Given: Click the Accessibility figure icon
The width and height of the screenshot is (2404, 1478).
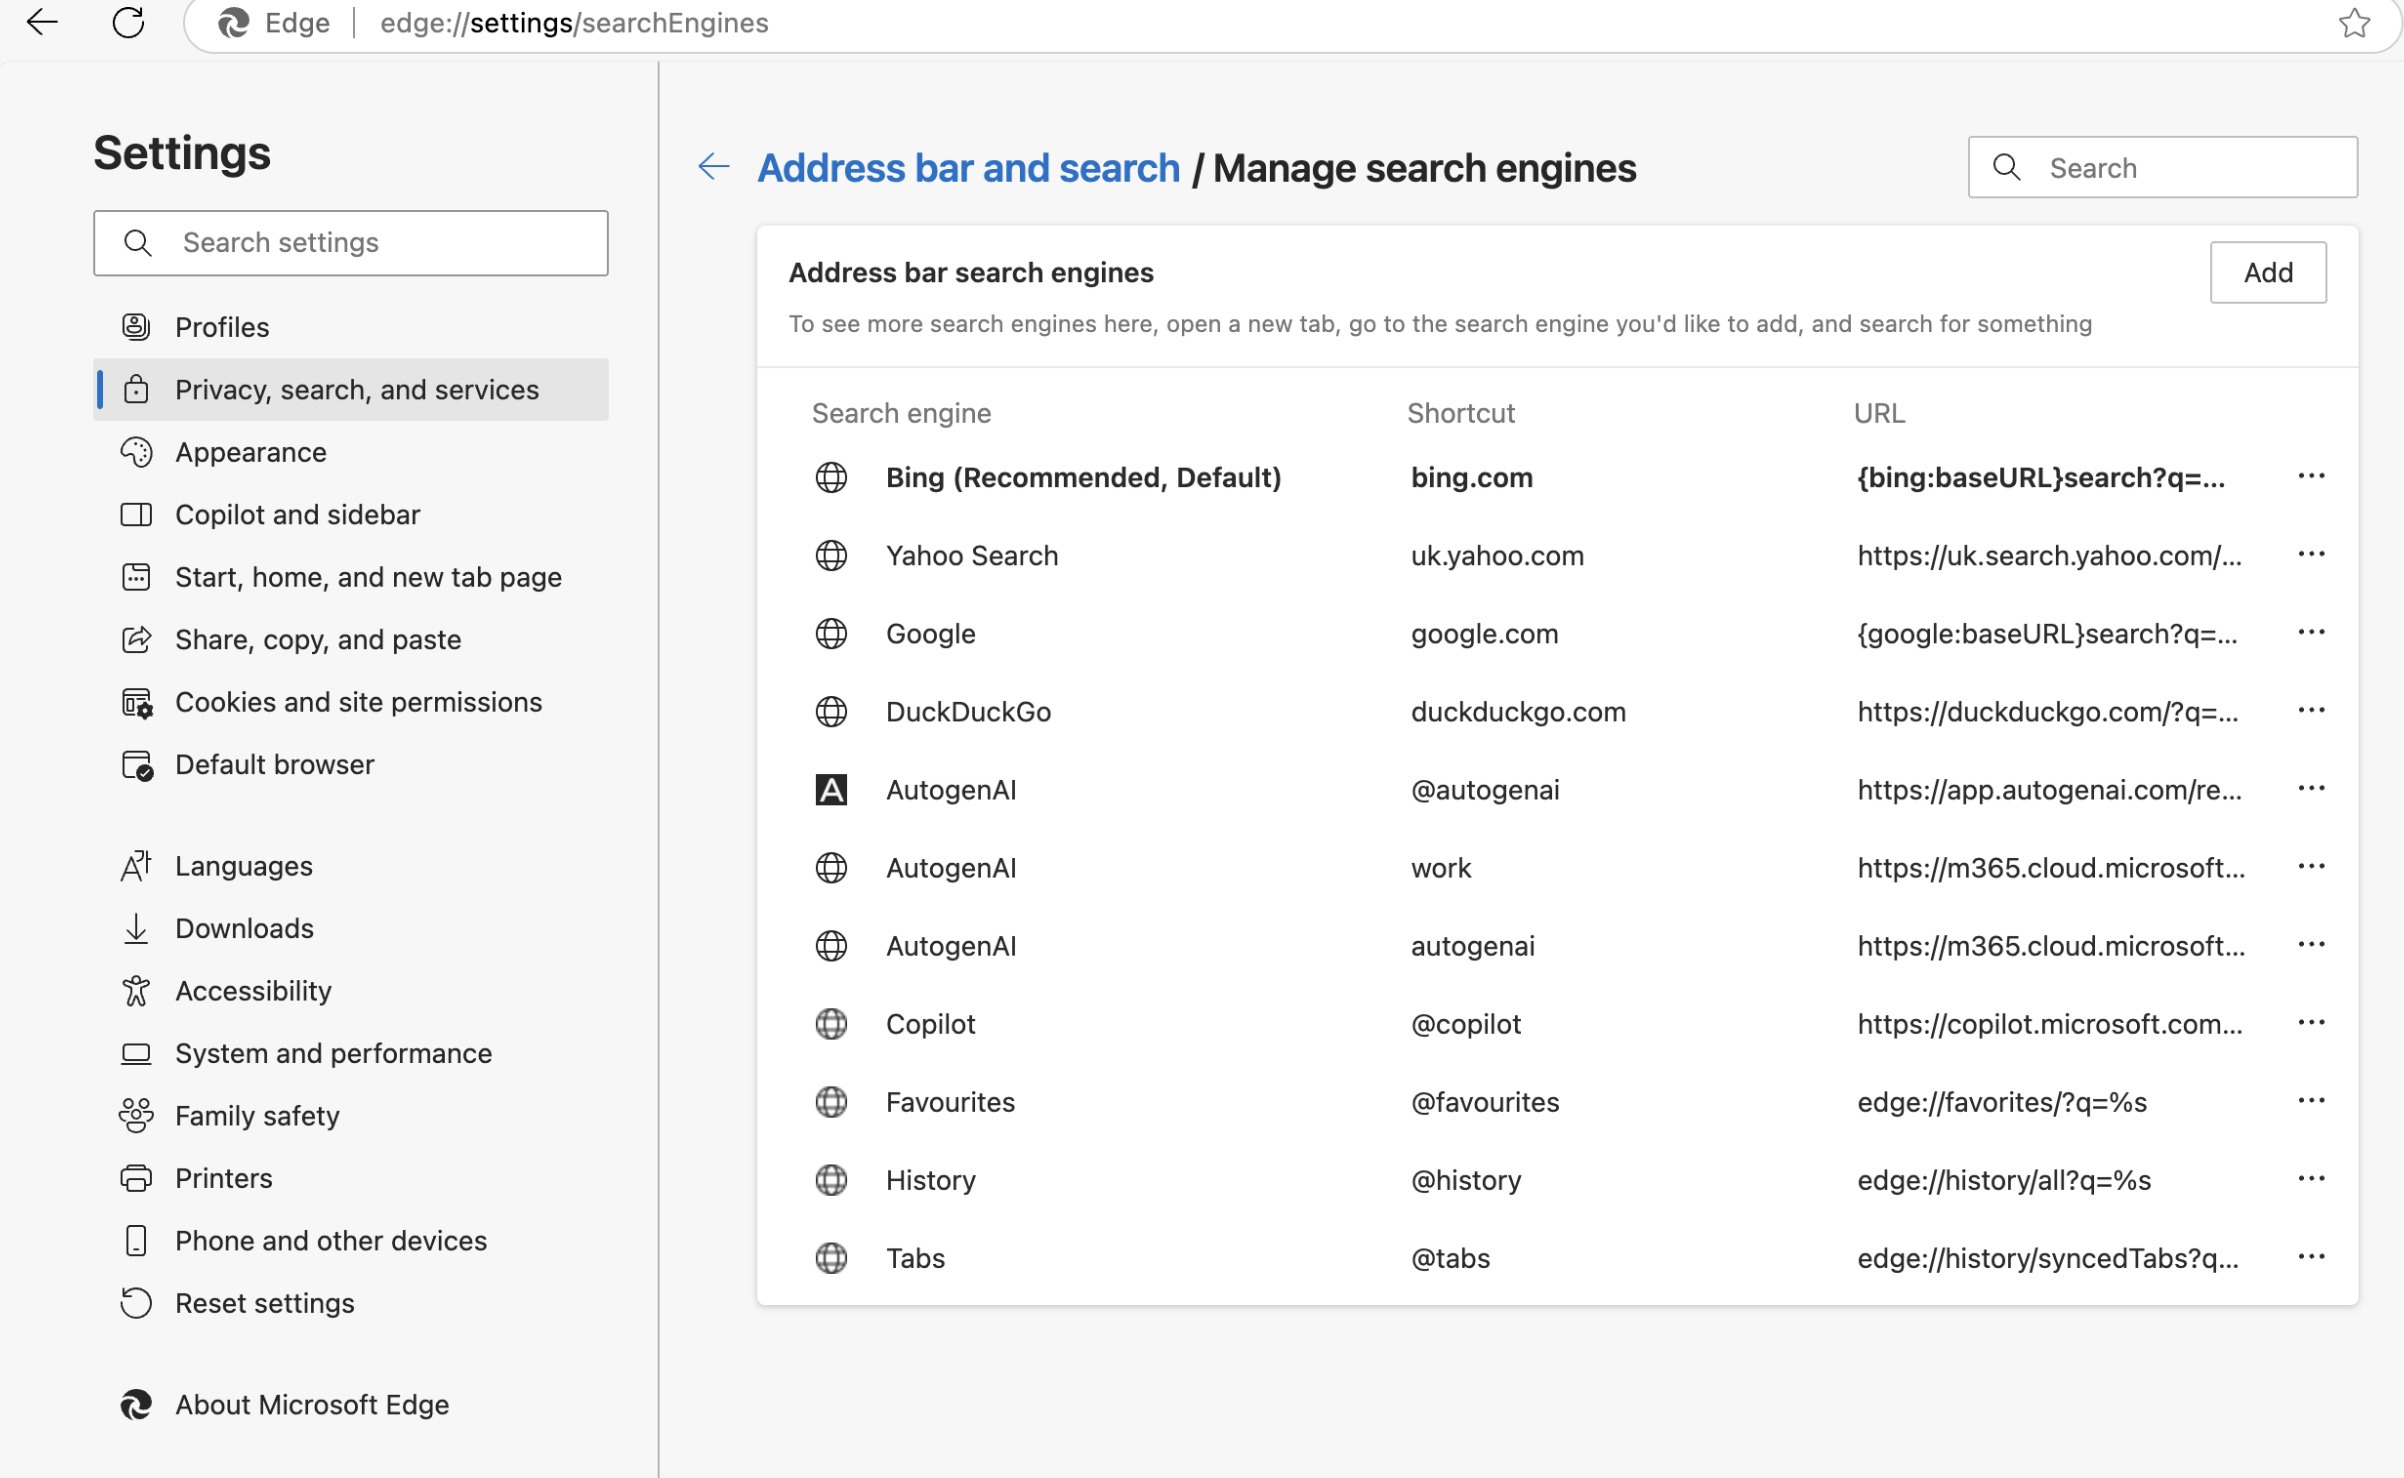Looking at the screenshot, I should (x=136, y=991).
